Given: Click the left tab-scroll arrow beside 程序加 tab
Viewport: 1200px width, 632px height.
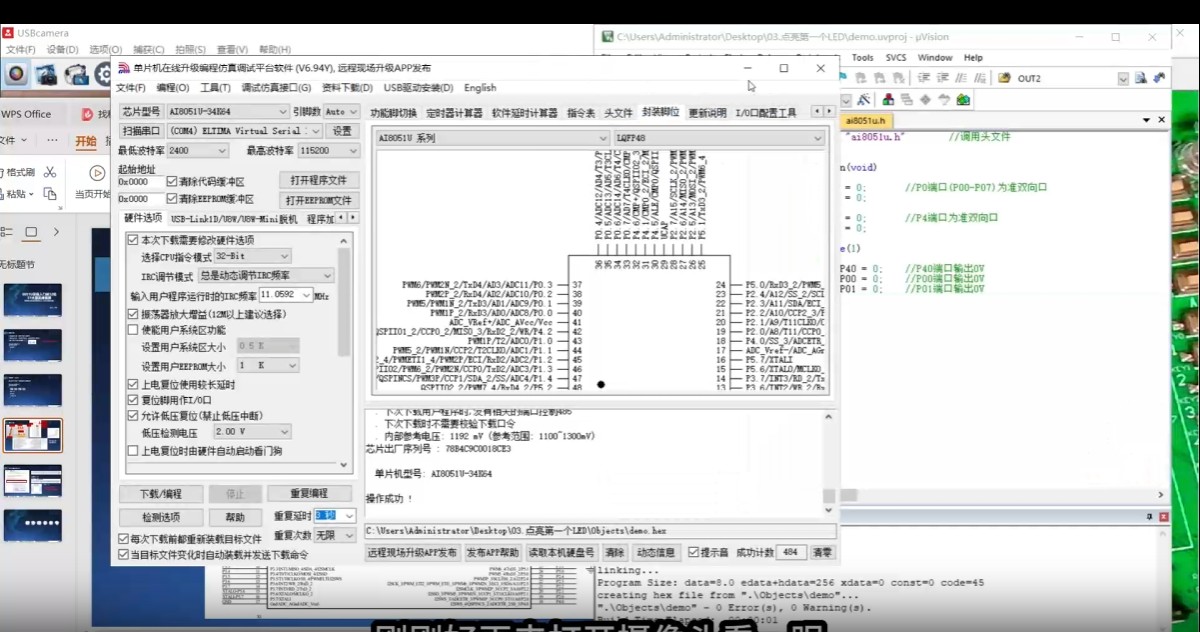Looking at the screenshot, I should click(341, 217).
